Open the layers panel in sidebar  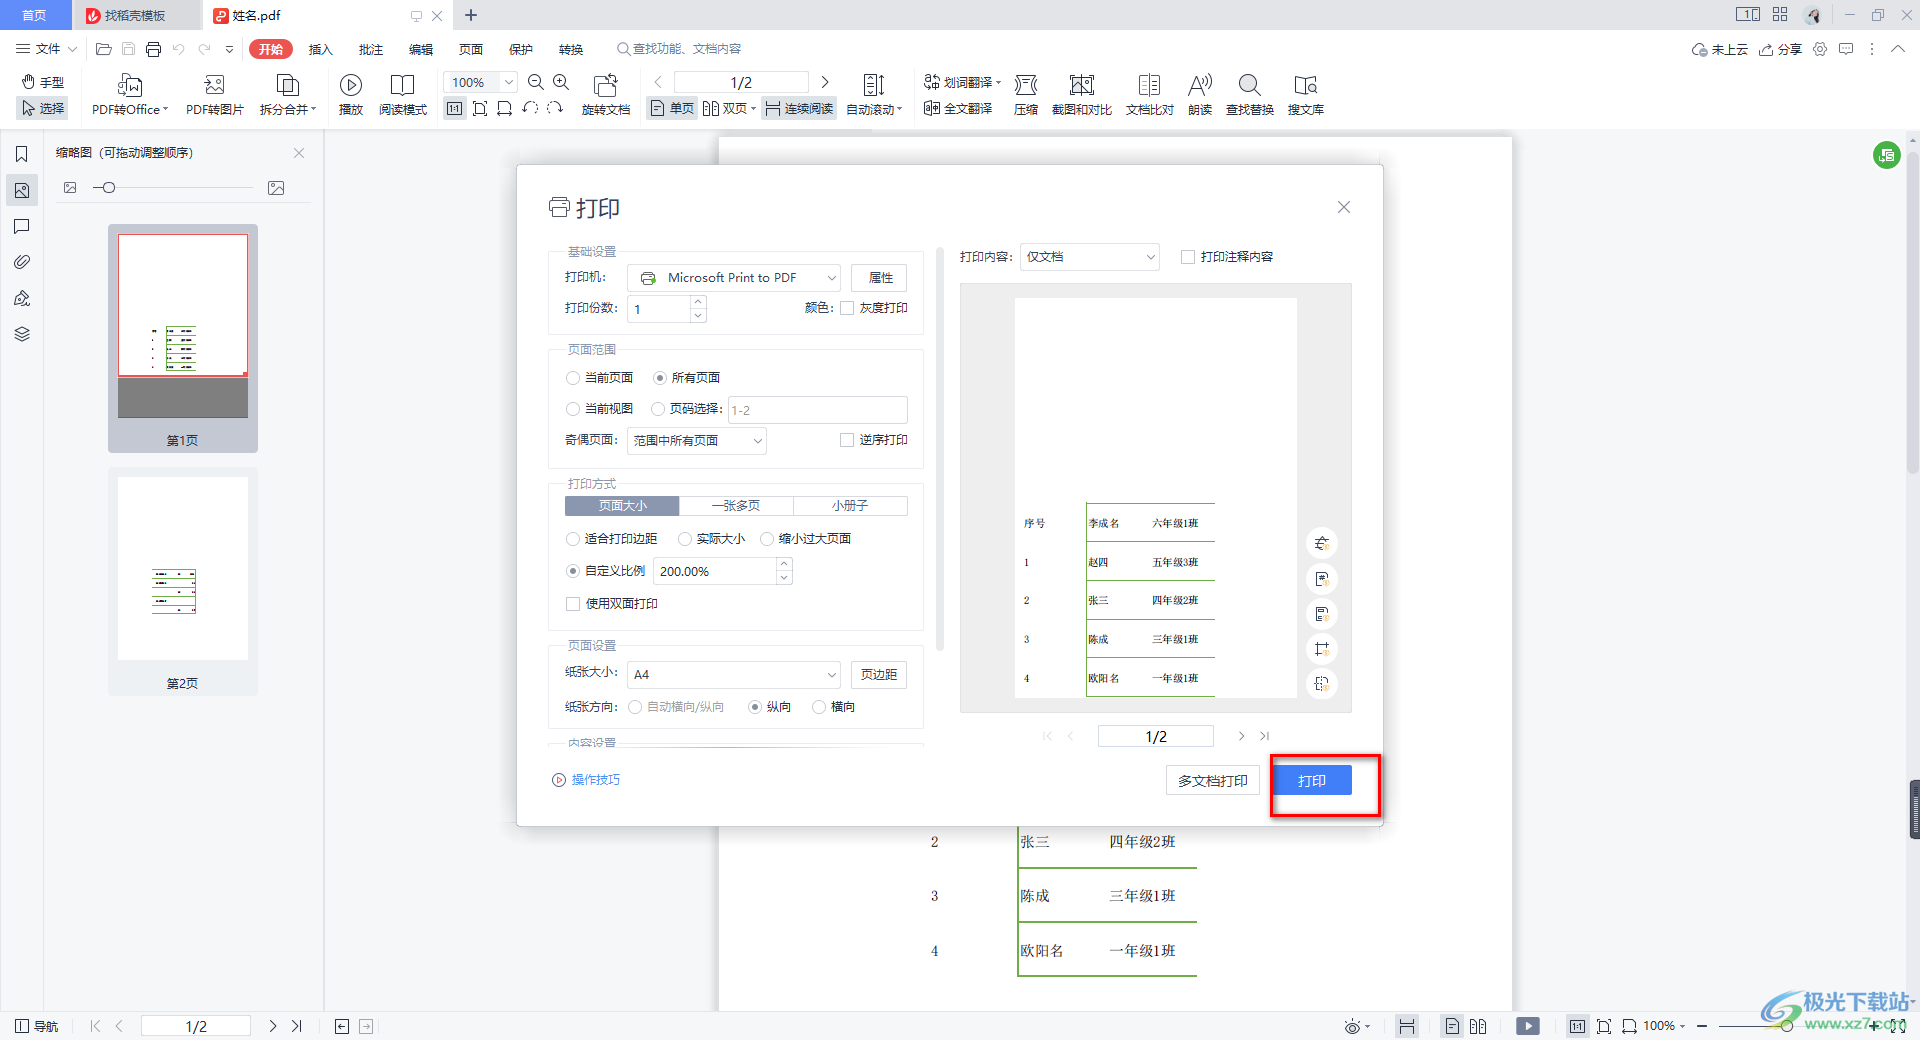click(21, 334)
